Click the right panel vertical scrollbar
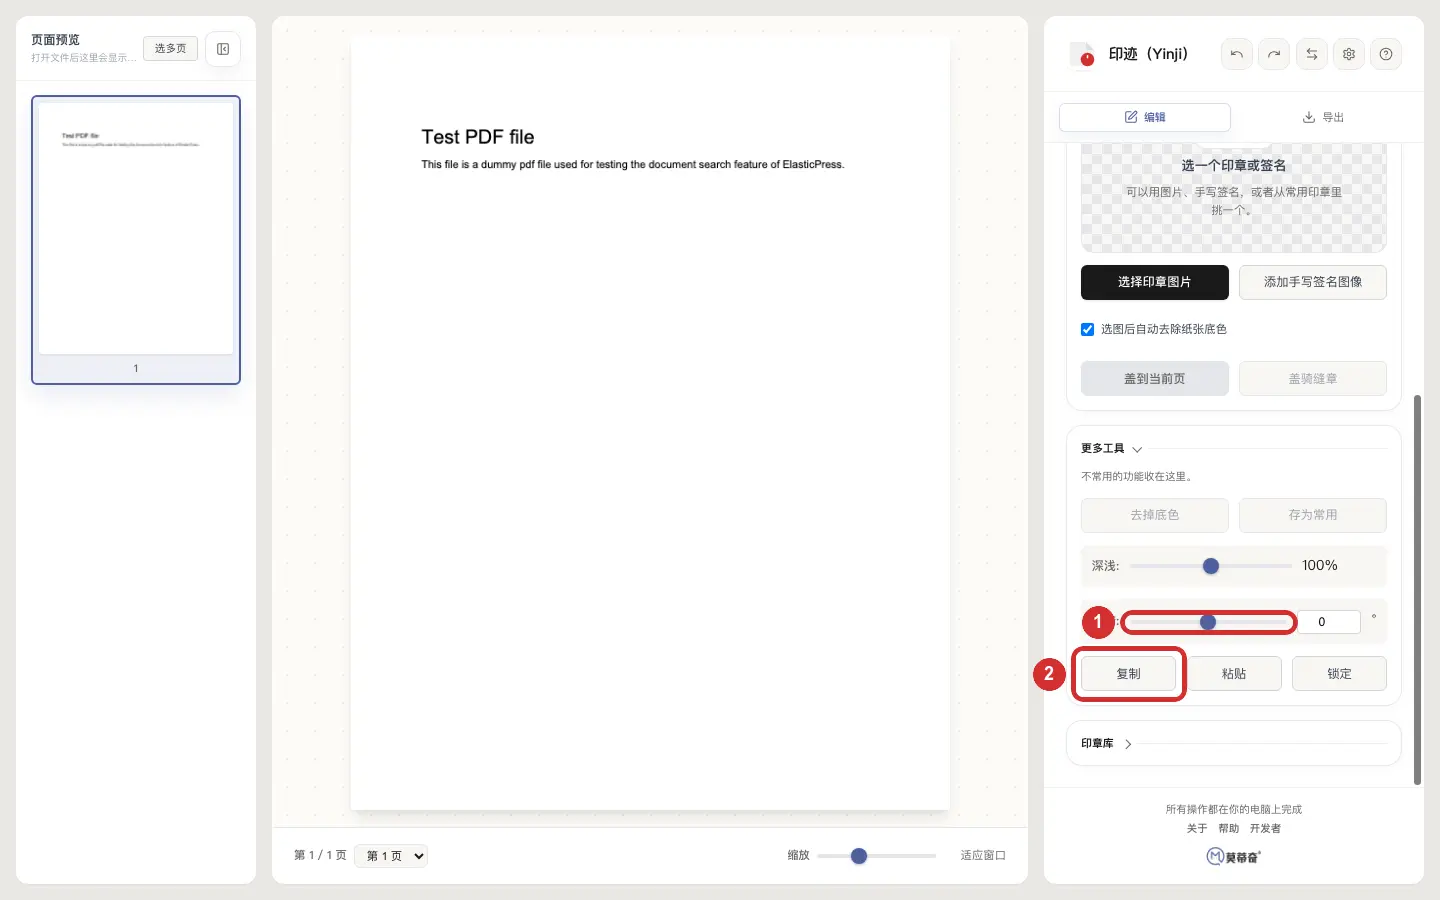The height and width of the screenshot is (900, 1440). coord(1417,590)
